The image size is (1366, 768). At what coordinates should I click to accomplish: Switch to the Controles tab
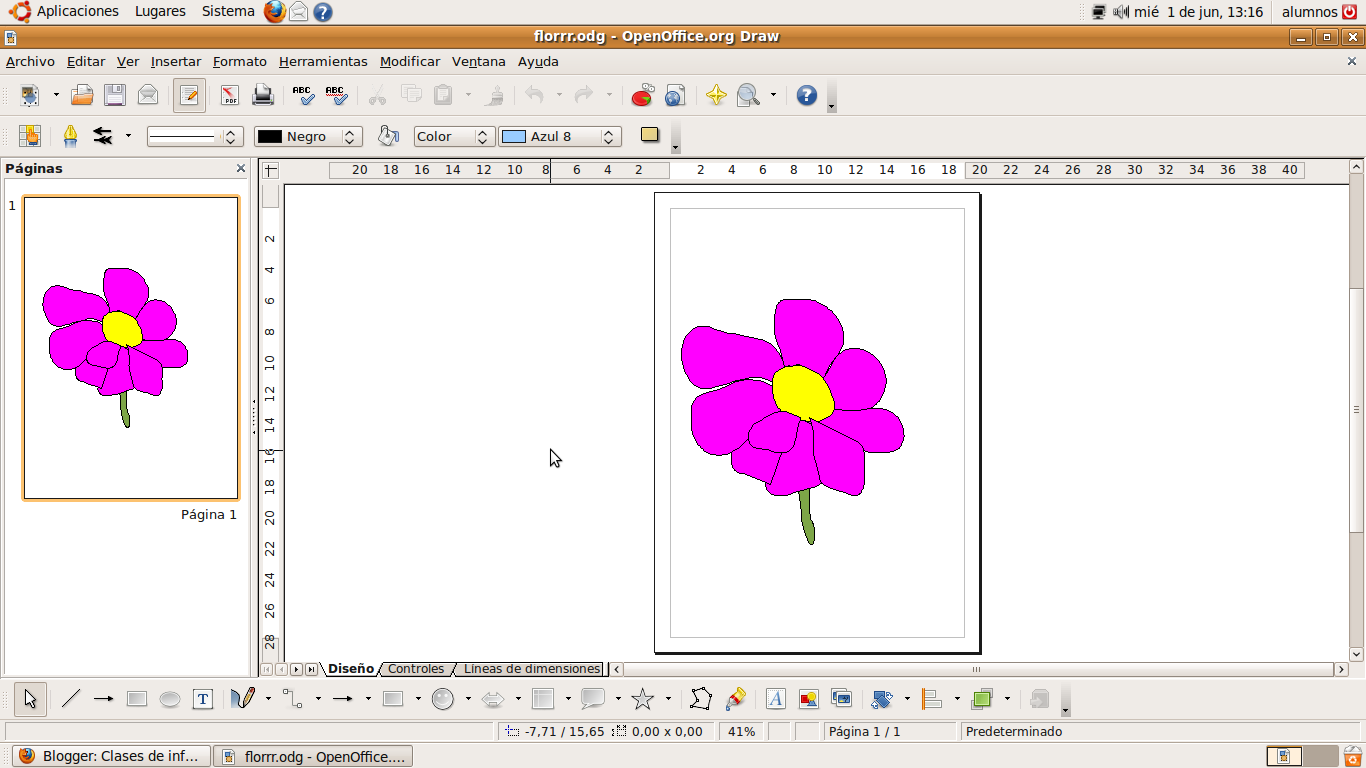point(416,668)
